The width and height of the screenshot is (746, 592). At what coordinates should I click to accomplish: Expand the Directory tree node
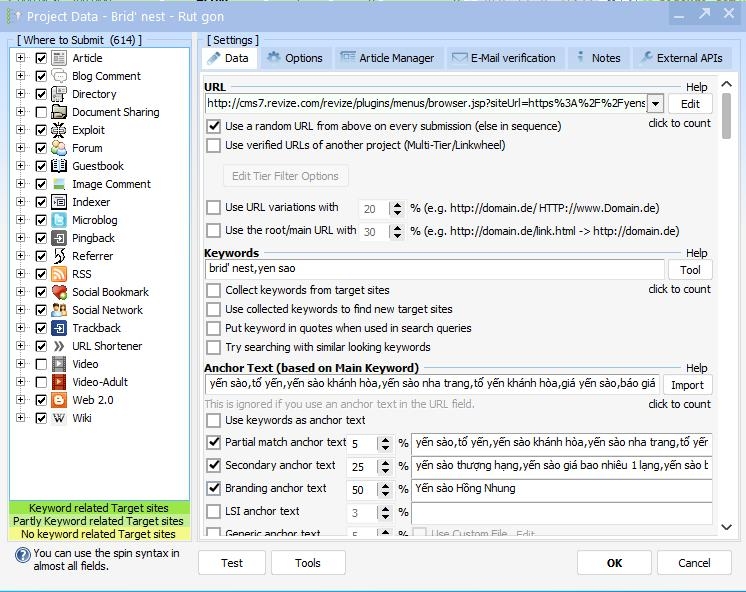[20, 94]
